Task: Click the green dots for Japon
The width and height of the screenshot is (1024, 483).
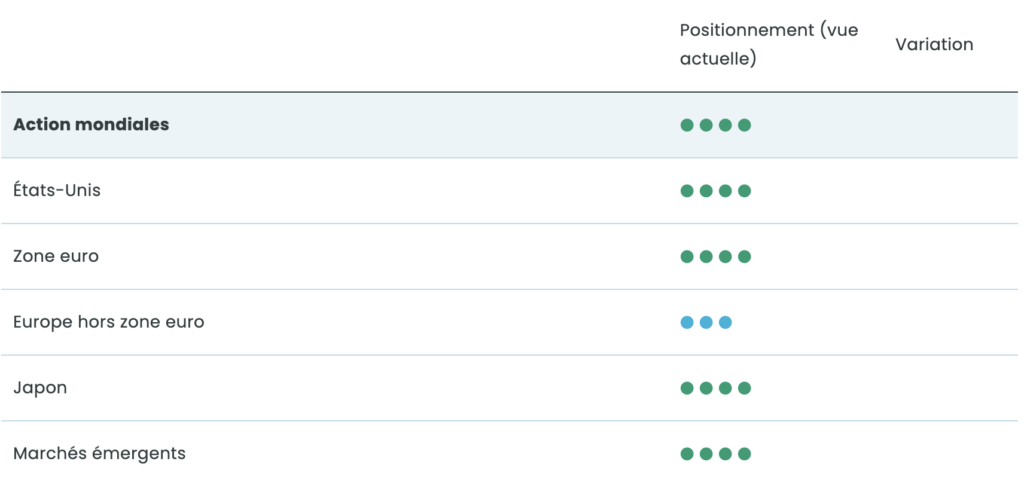Action: [715, 388]
